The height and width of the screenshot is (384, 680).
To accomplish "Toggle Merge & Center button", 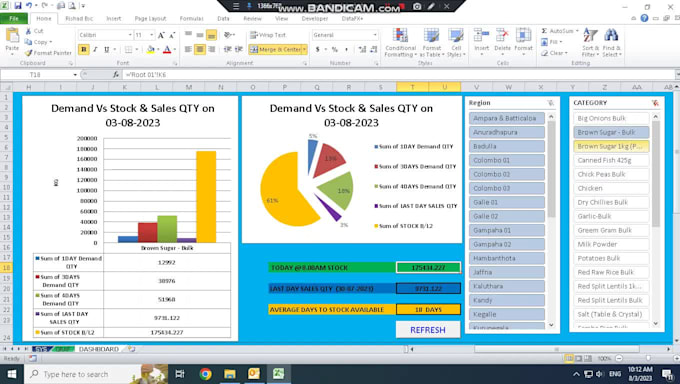I will click(275, 49).
